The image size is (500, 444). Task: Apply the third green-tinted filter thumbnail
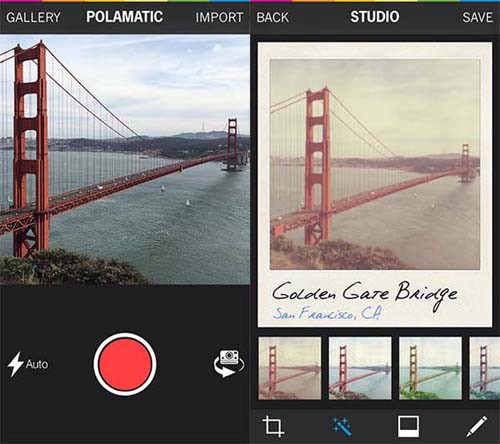[x=430, y=368]
